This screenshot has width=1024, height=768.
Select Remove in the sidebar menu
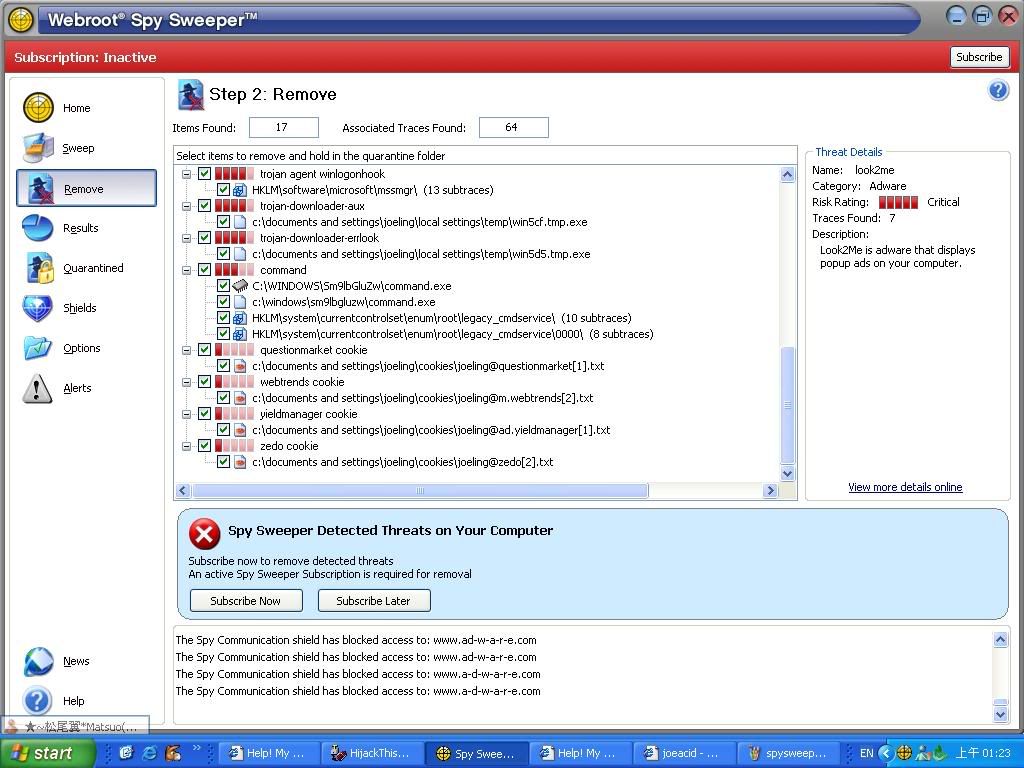(x=84, y=189)
